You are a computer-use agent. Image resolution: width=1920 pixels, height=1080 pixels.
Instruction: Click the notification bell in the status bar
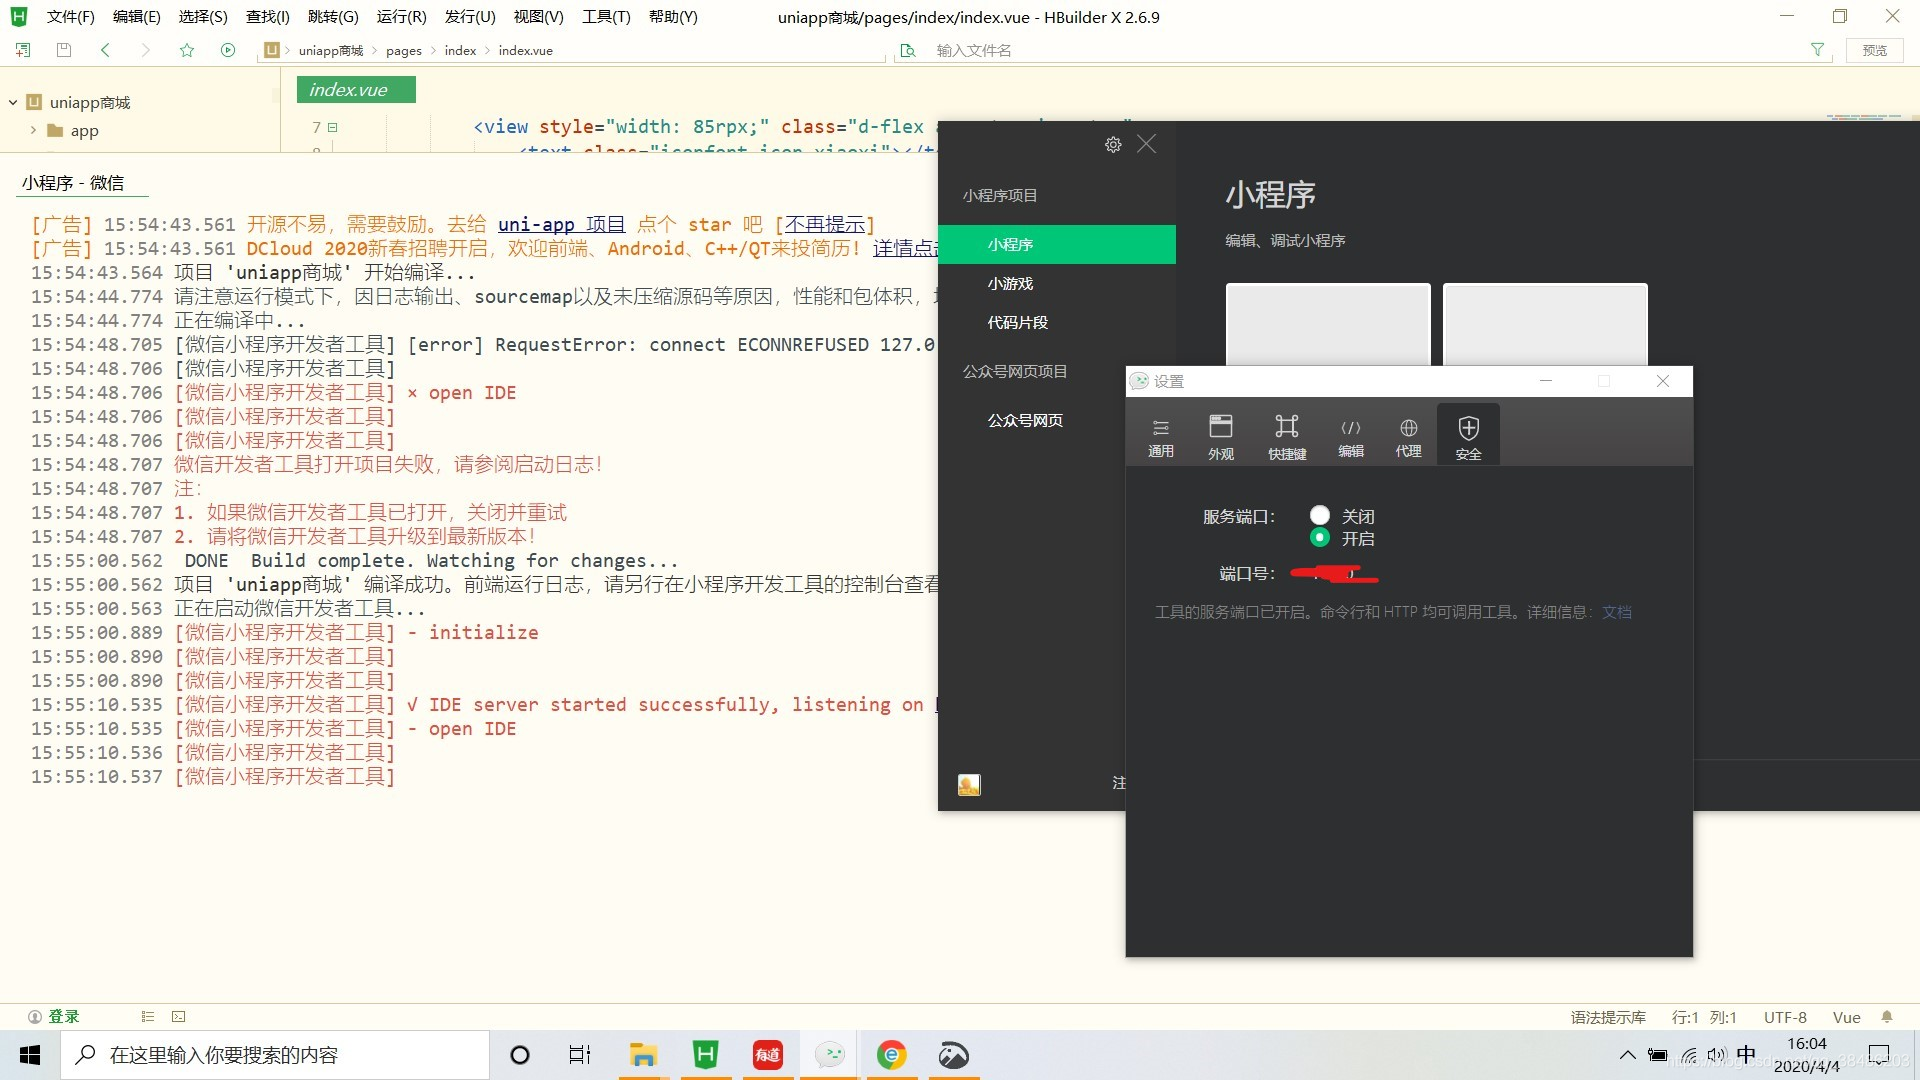(x=1887, y=1016)
